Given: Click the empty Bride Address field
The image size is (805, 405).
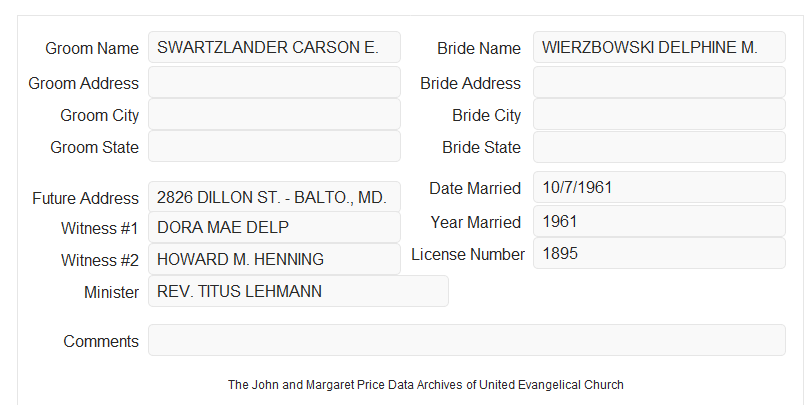Looking at the screenshot, I should [659, 82].
